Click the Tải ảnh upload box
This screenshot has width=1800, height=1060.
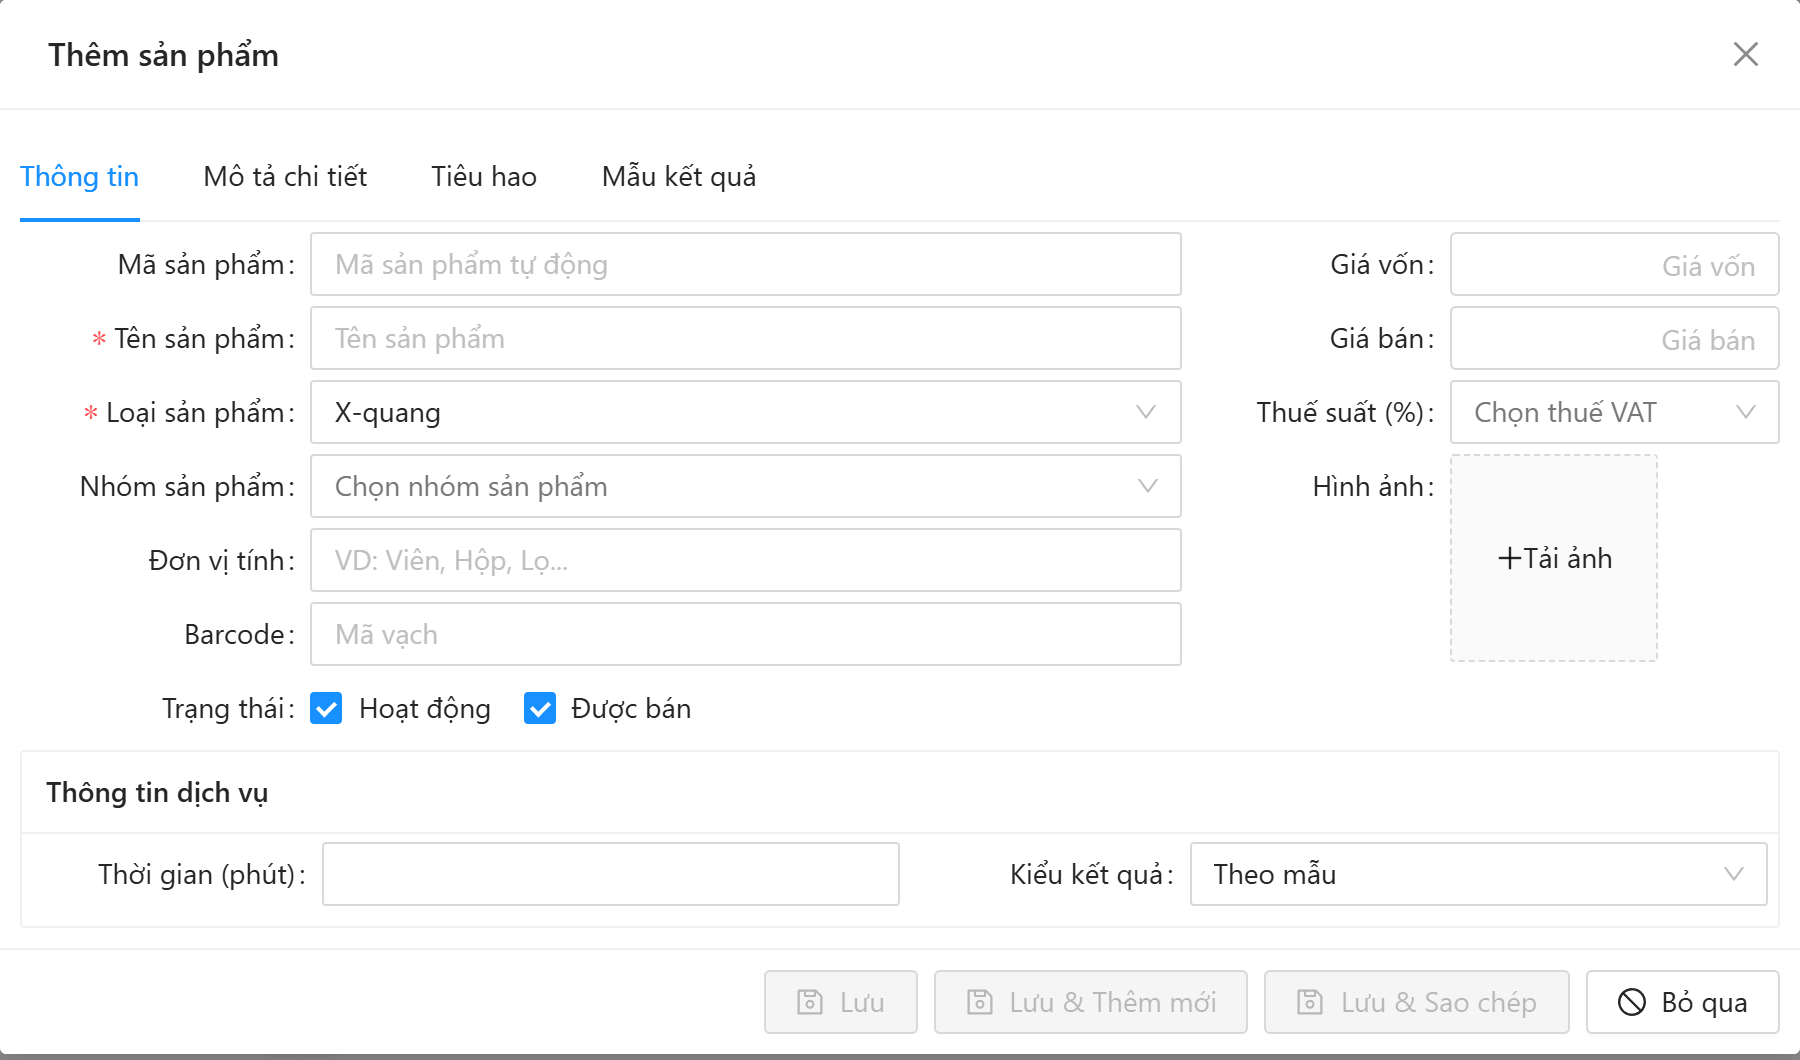[x=1554, y=558]
